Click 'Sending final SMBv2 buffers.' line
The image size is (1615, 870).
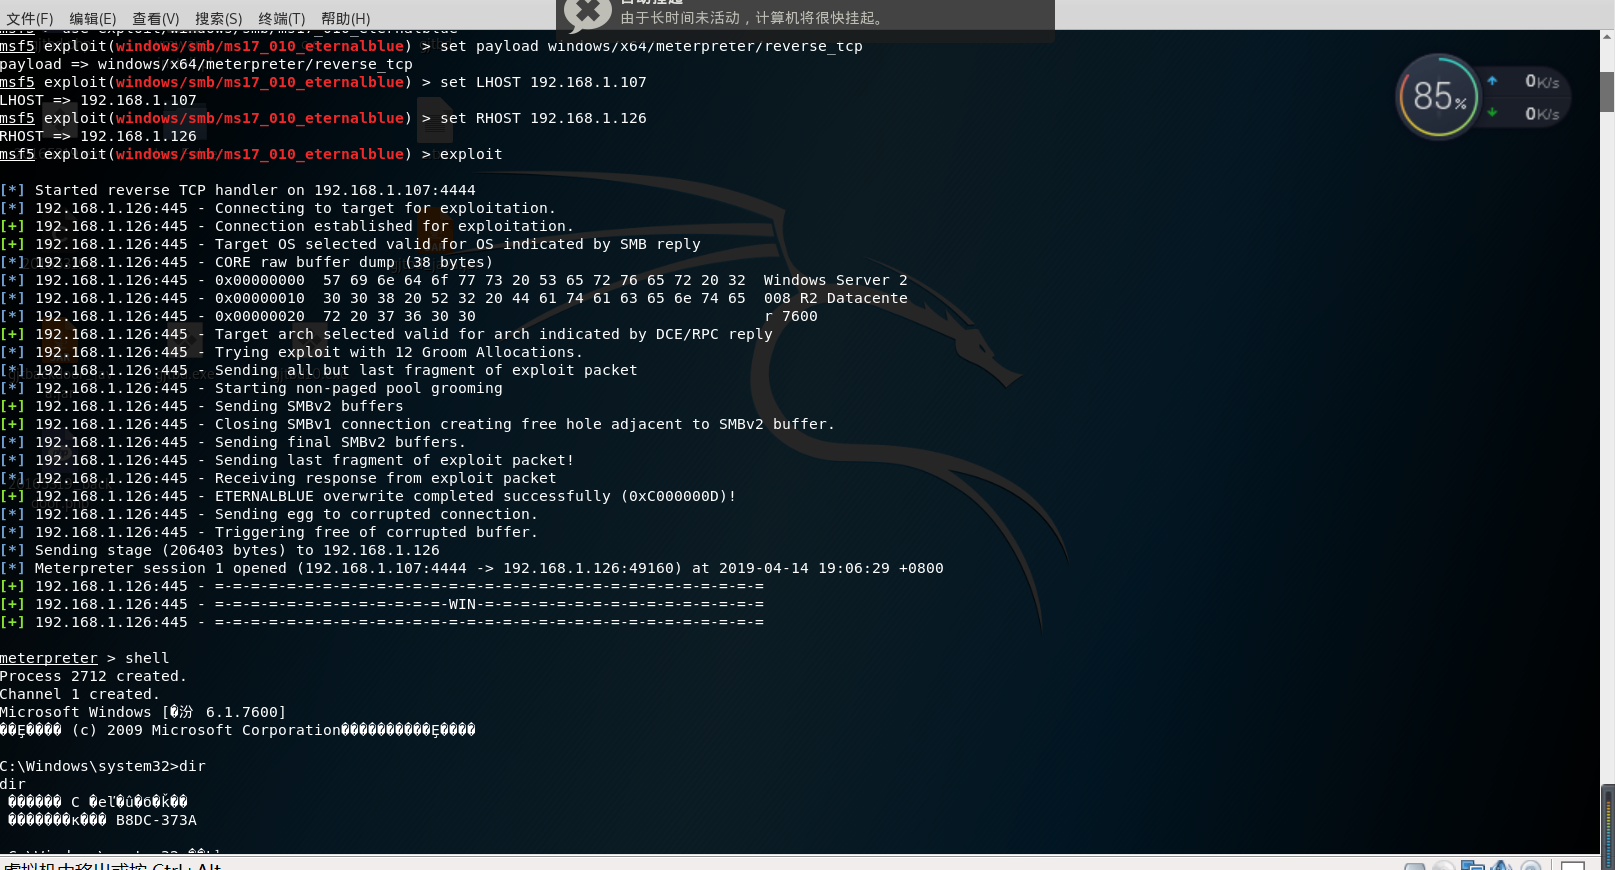[233, 442]
